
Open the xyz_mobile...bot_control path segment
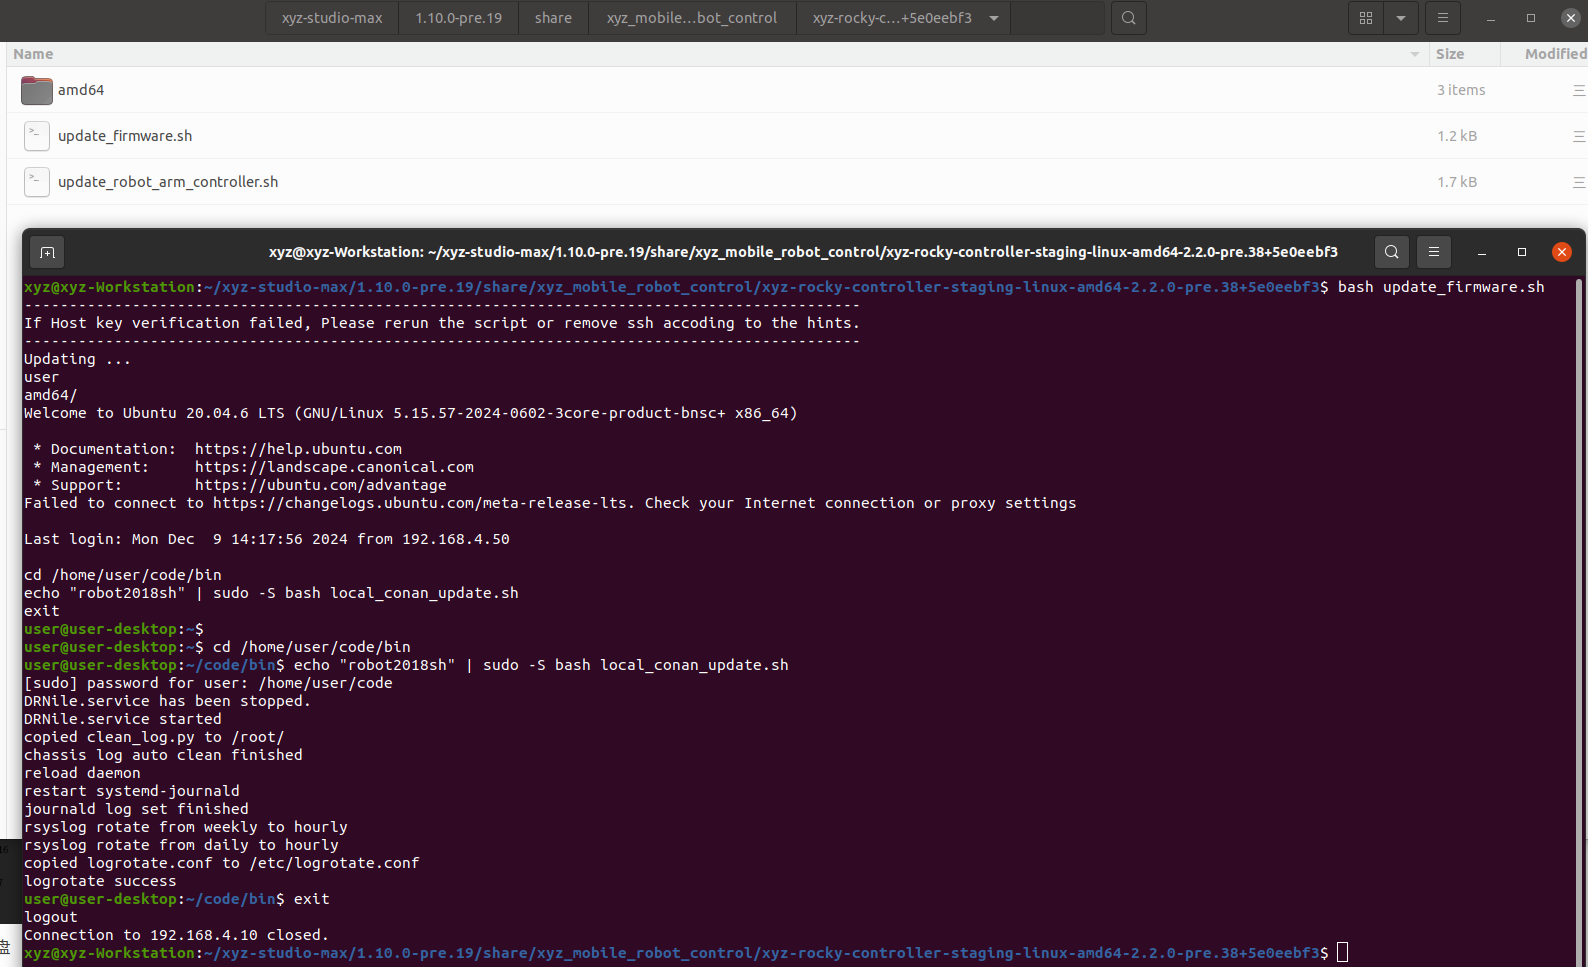pyautogui.click(x=692, y=18)
